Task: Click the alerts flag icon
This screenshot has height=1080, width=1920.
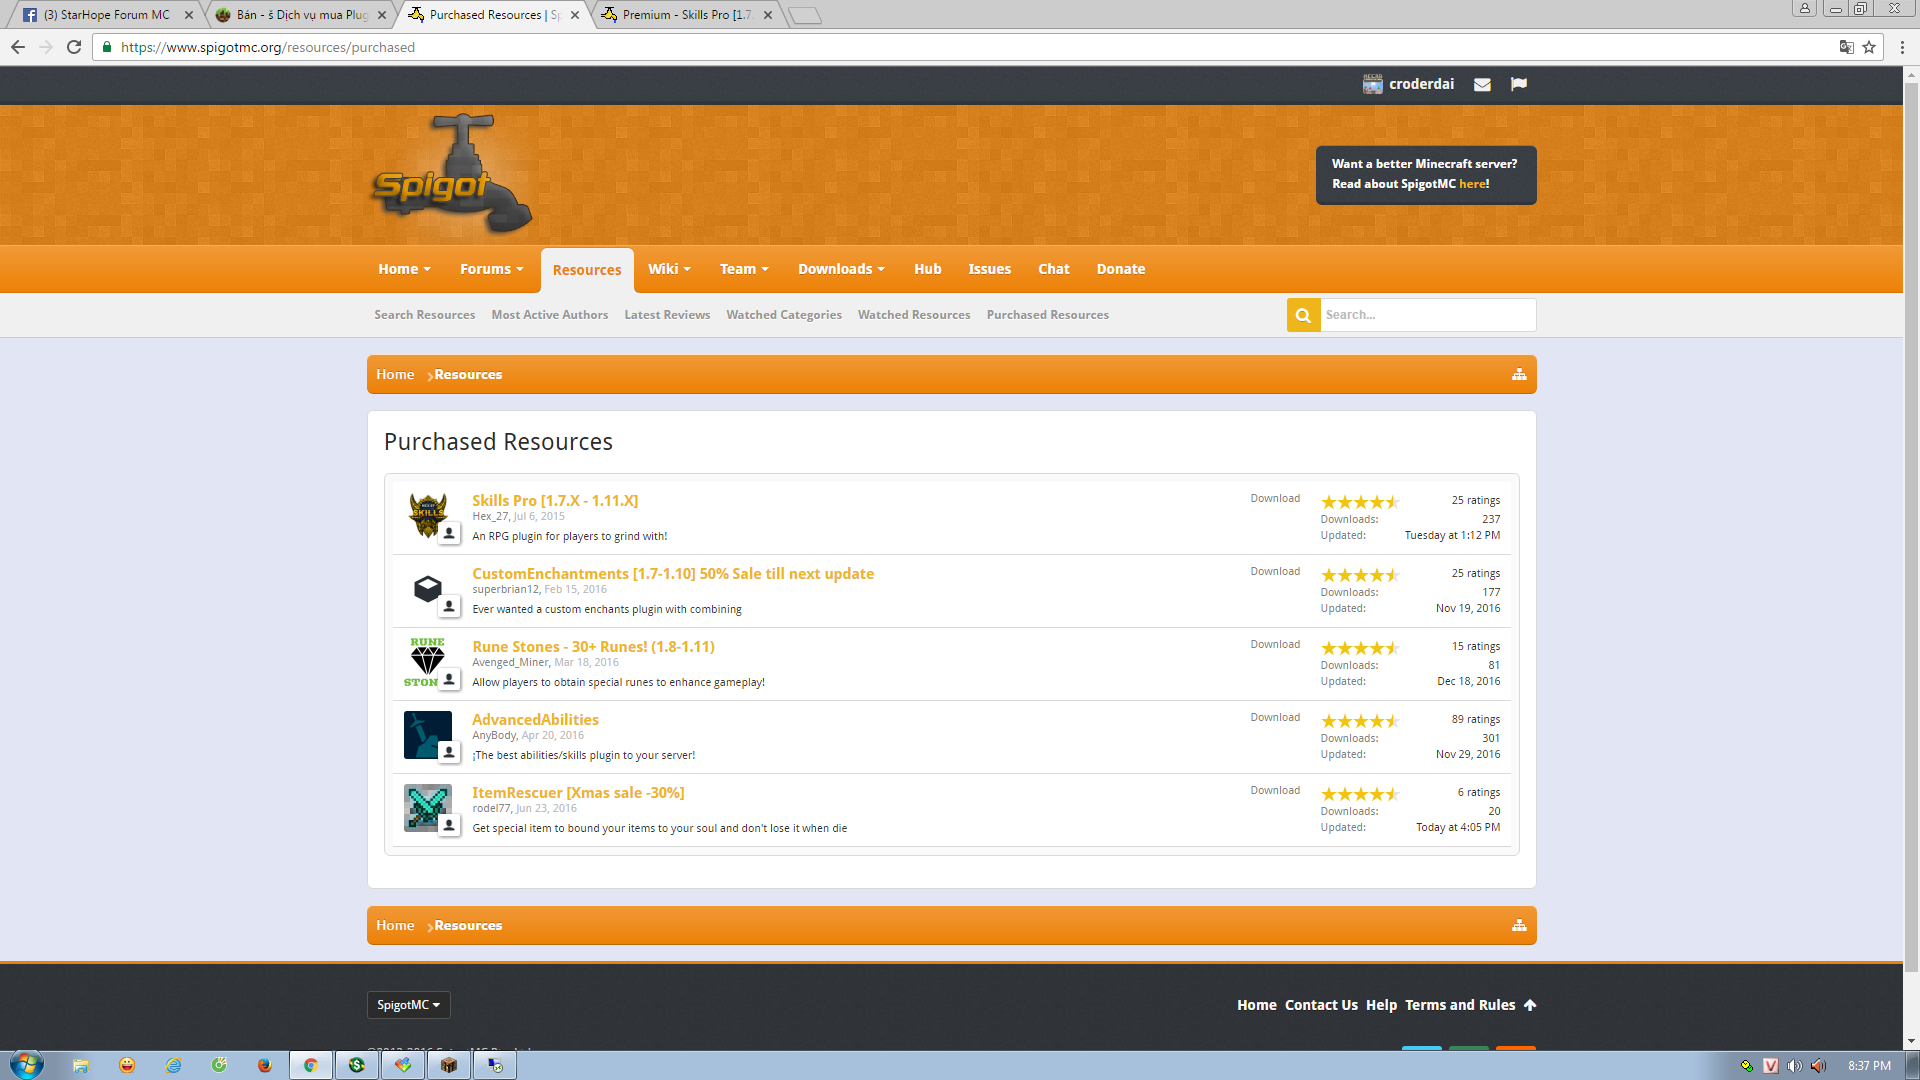Action: pos(1519,84)
